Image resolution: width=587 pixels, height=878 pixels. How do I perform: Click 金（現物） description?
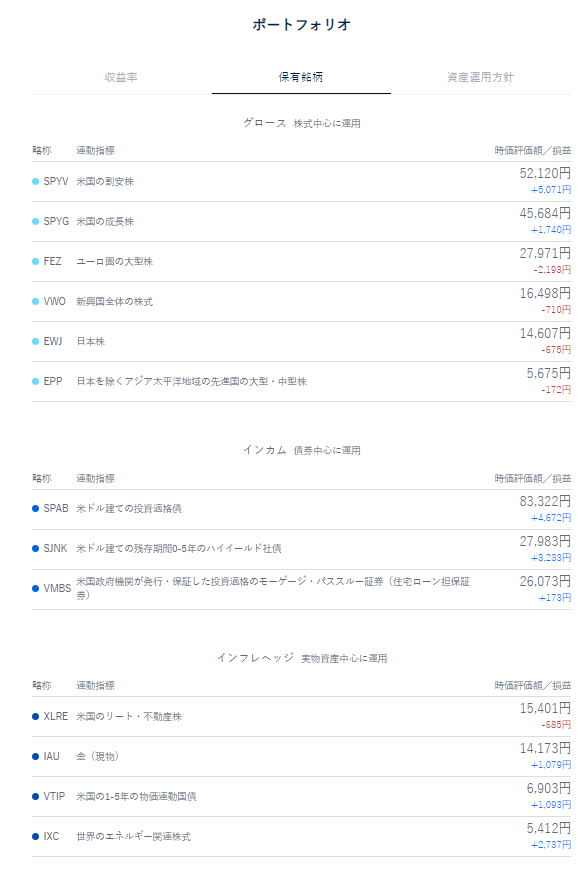97,756
